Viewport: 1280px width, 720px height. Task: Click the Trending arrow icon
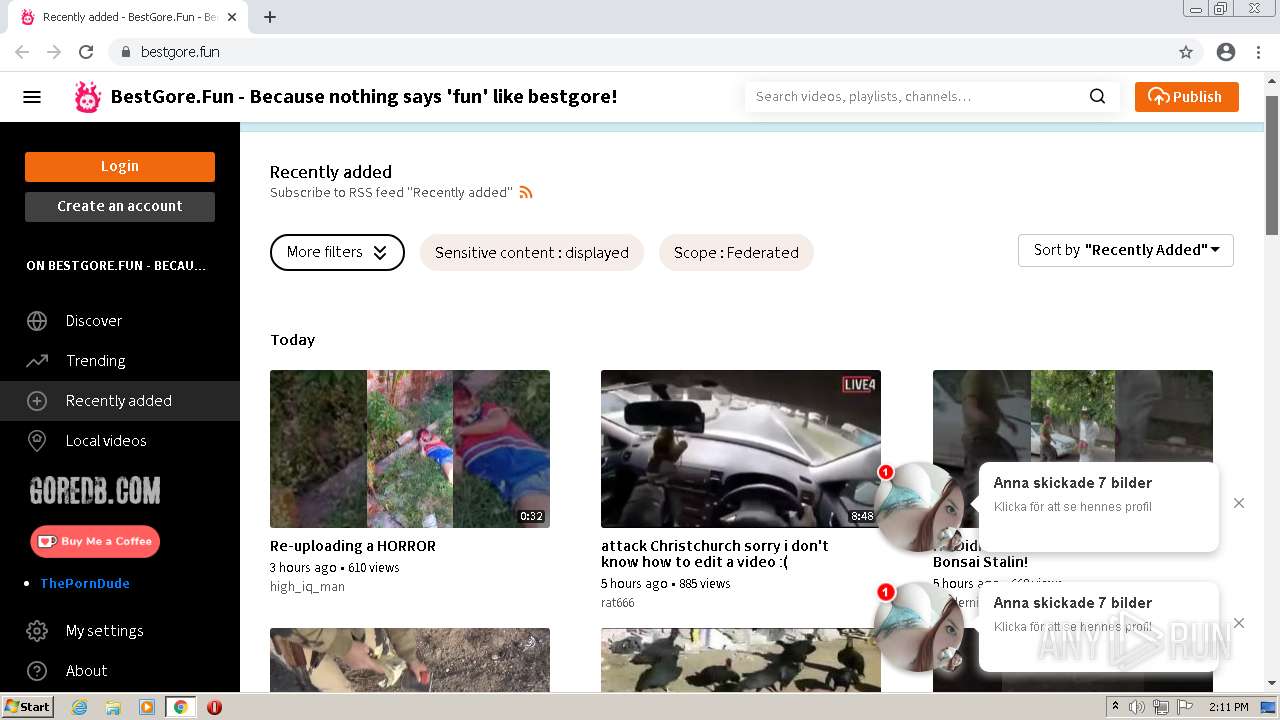coord(37,361)
